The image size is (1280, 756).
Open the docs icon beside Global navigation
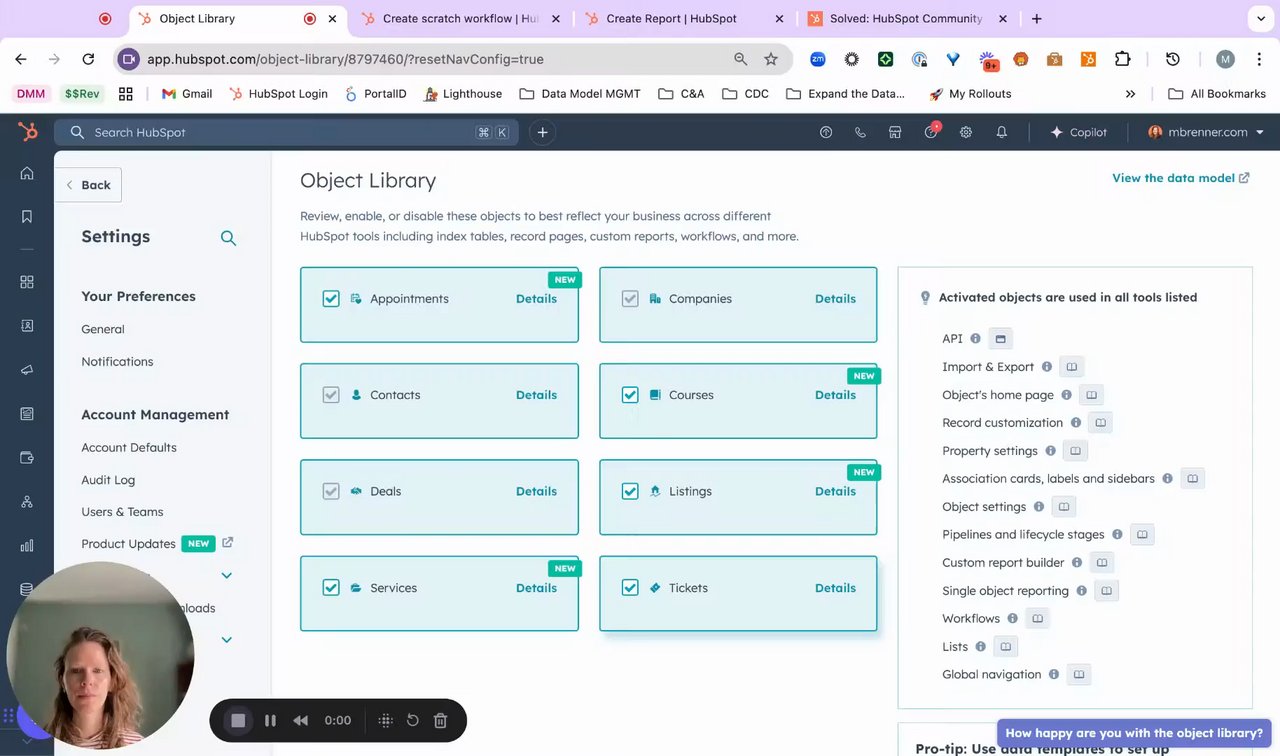coord(1079,675)
